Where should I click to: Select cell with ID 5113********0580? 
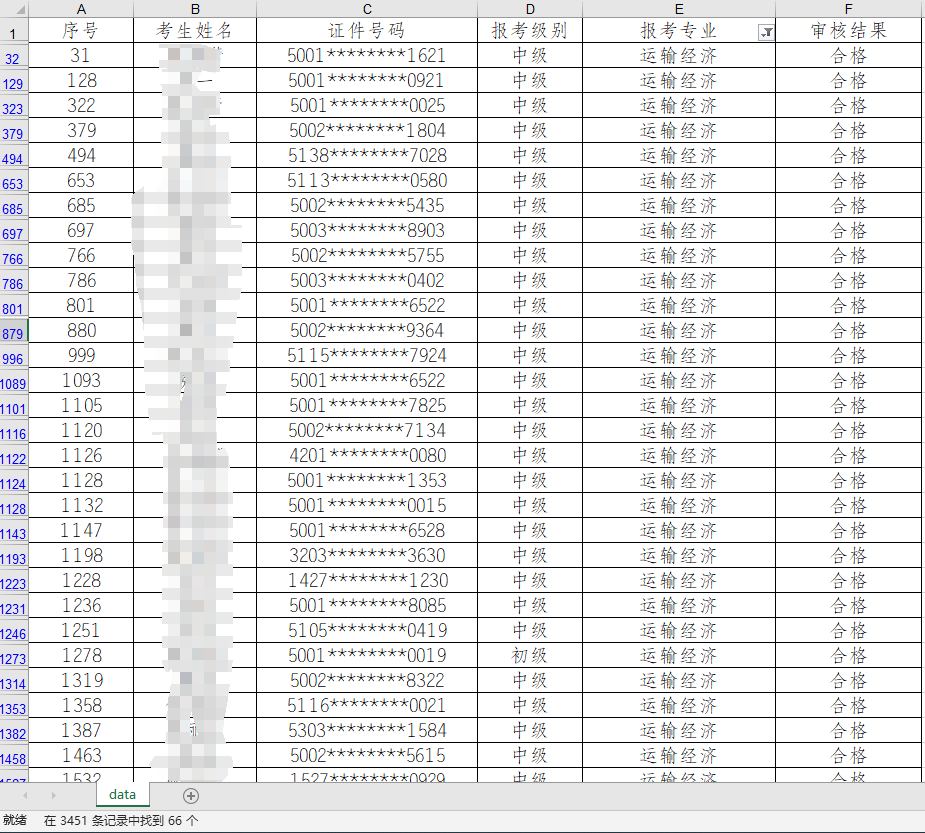pos(367,181)
